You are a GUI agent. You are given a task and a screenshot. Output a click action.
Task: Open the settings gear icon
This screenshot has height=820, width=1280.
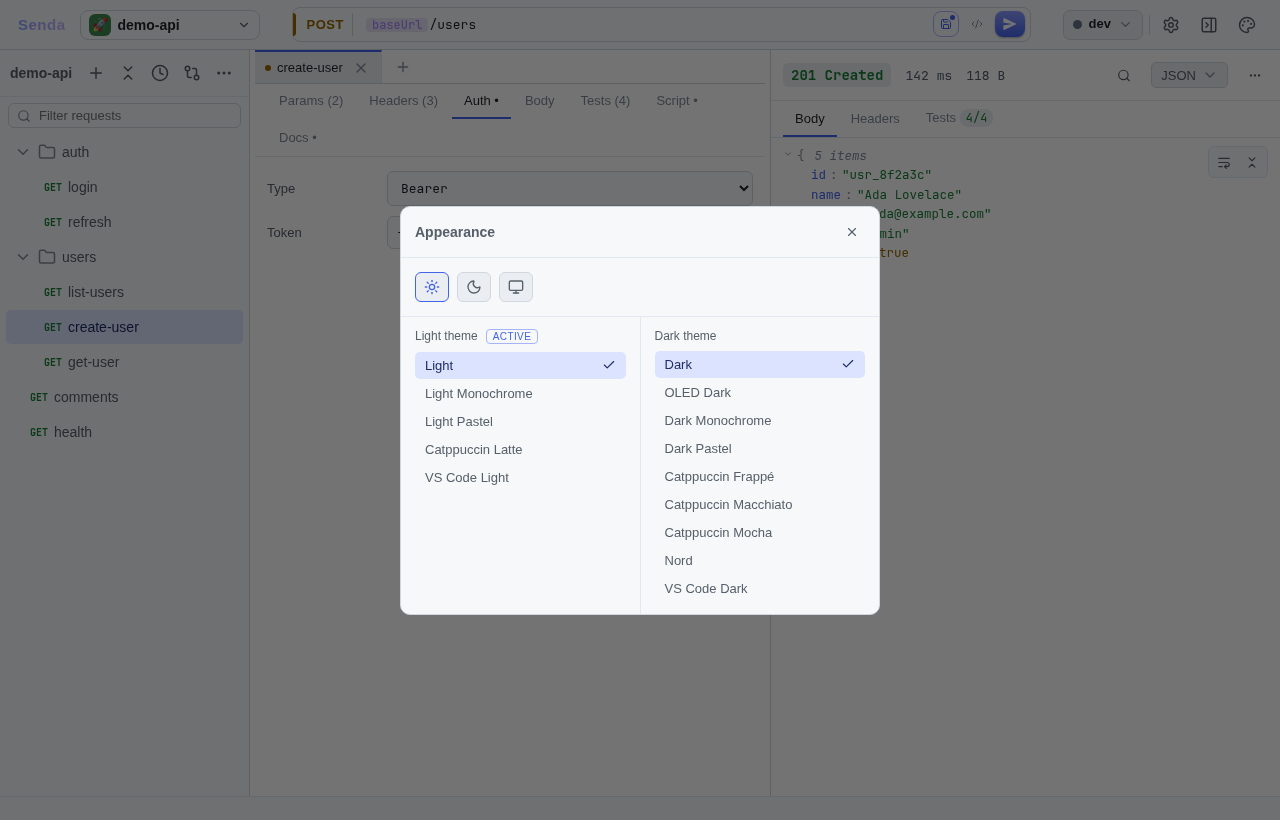tap(1171, 25)
